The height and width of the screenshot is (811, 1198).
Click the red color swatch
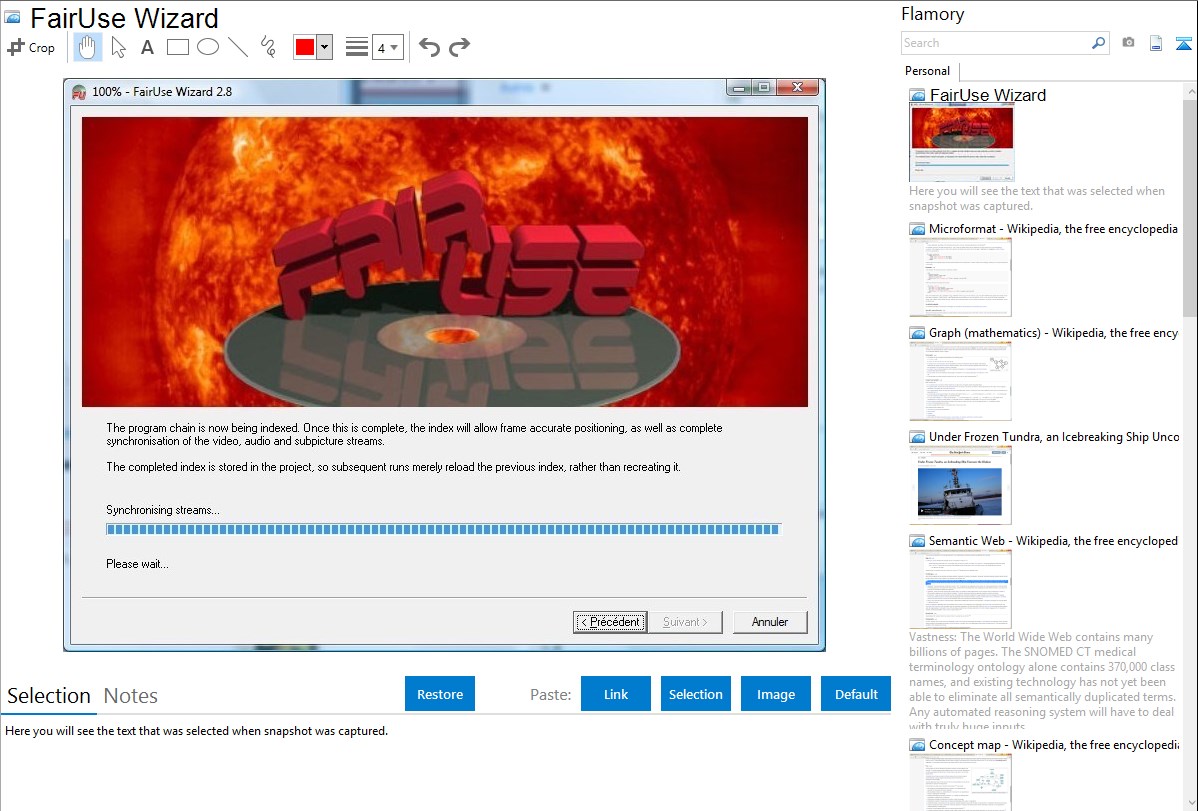[305, 47]
